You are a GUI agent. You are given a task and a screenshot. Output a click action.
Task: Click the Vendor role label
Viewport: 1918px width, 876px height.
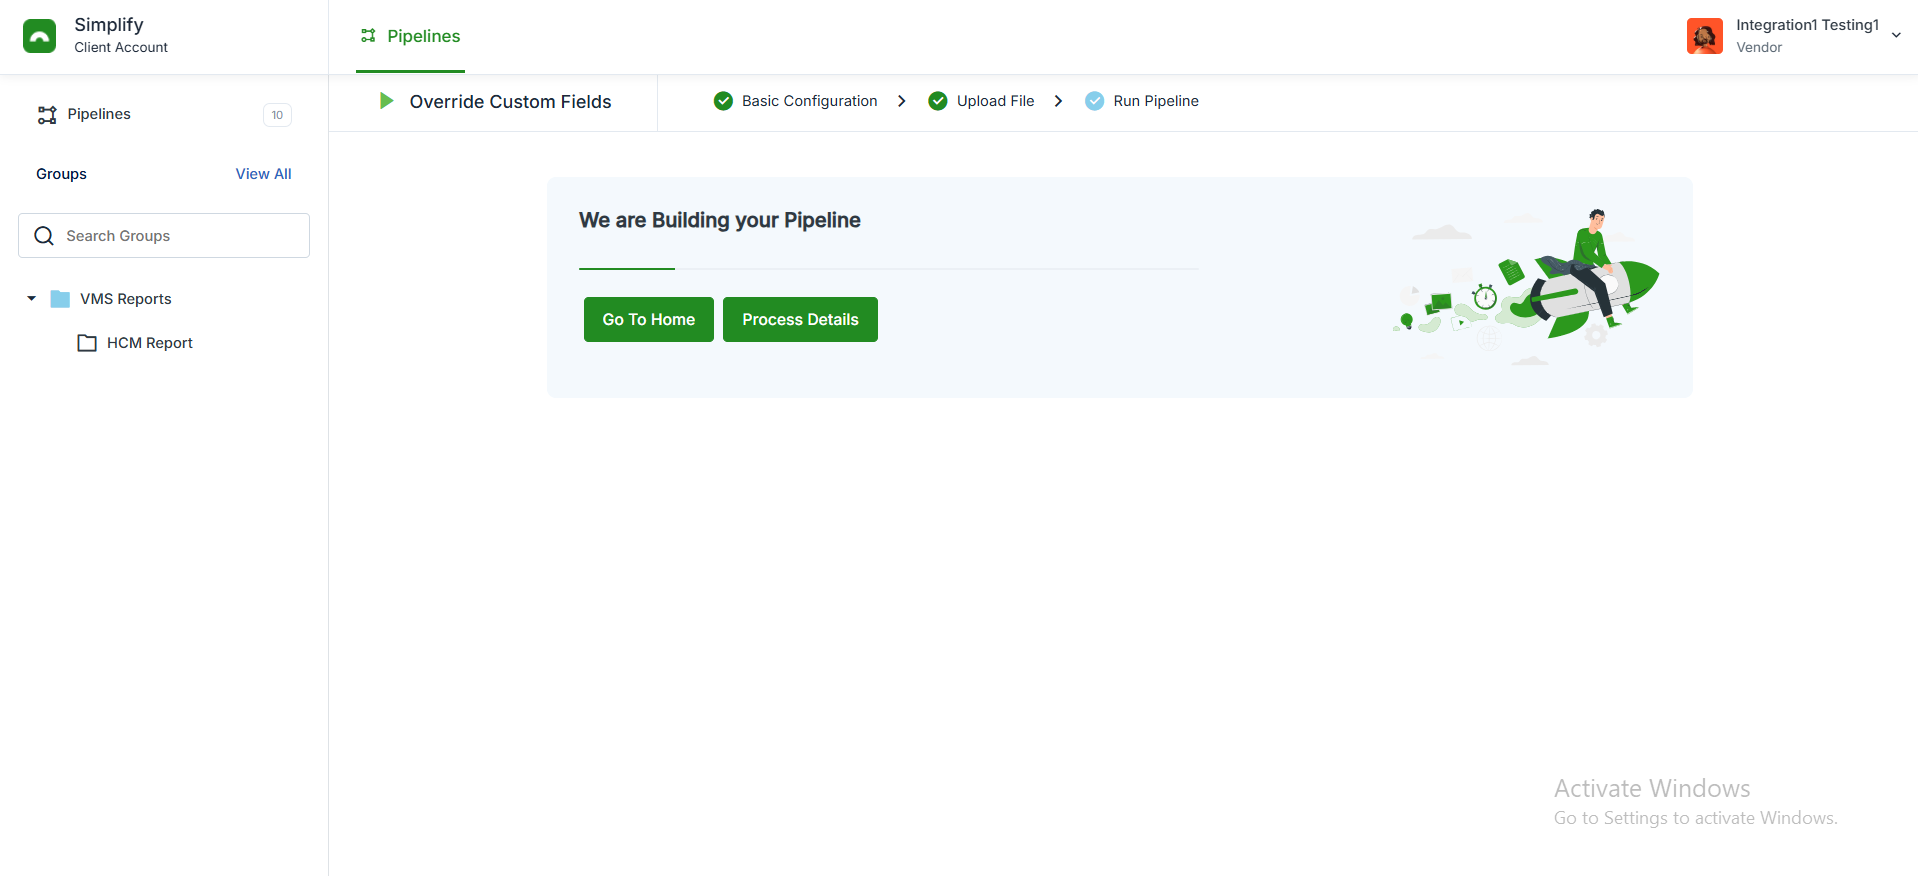[1759, 47]
